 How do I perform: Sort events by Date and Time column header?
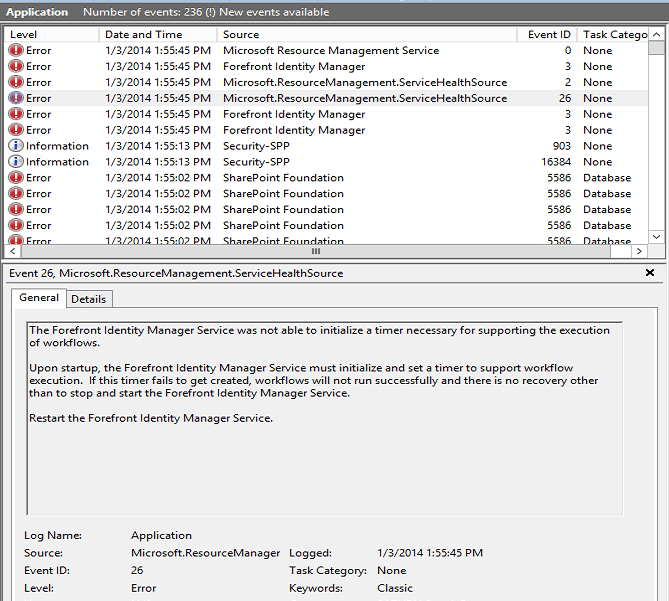click(x=158, y=35)
